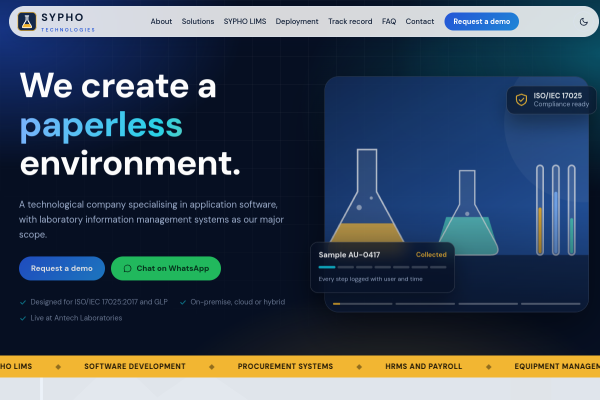Click SOFTWARE DEVELOPMENT in the yellow ticker
Image resolution: width=600 pixels, height=400 pixels.
(135, 366)
